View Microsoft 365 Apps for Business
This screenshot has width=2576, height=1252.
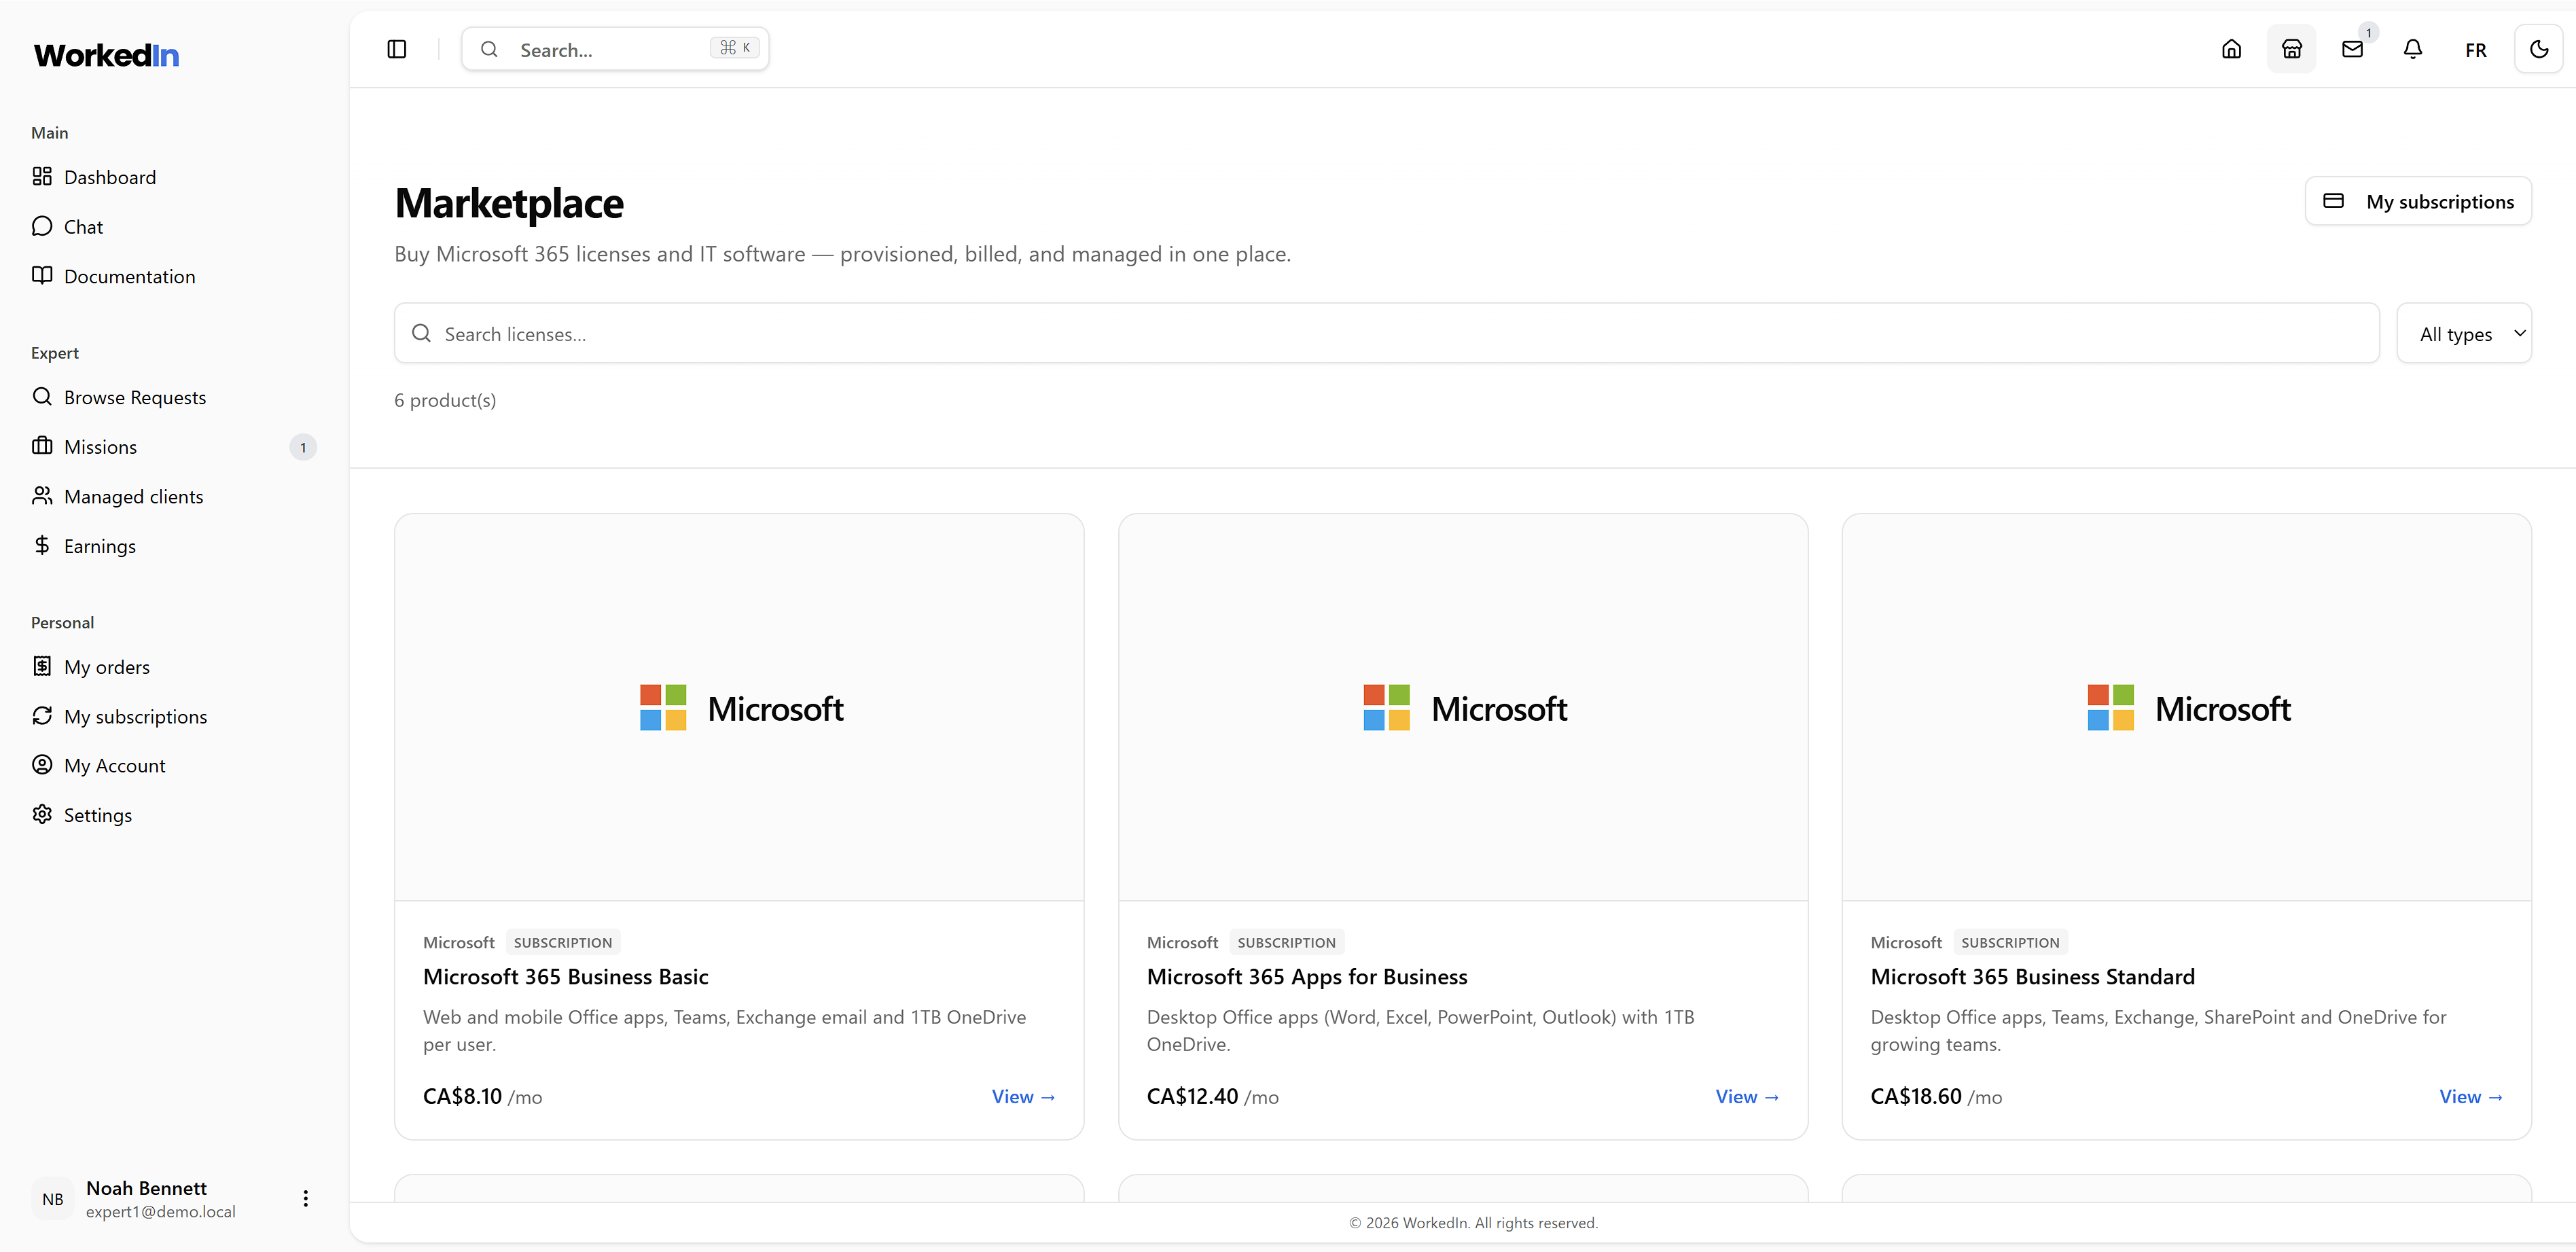pyautogui.click(x=1747, y=1097)
